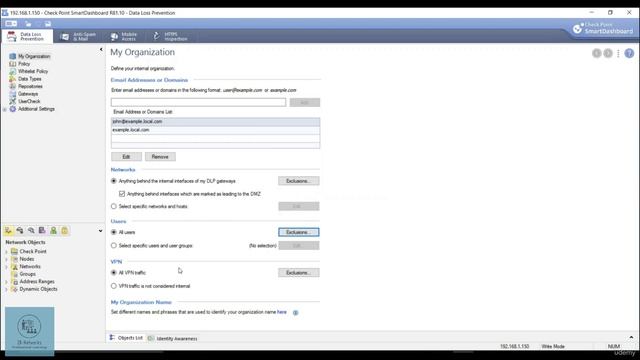The height and width of the screenshot is (360, 640).
Task: Click info icon next to organization name link
Action: point(296,313)
